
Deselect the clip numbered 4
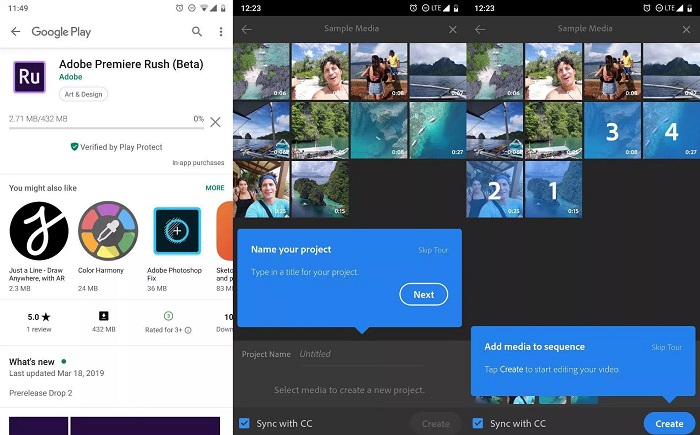(671, 130)
